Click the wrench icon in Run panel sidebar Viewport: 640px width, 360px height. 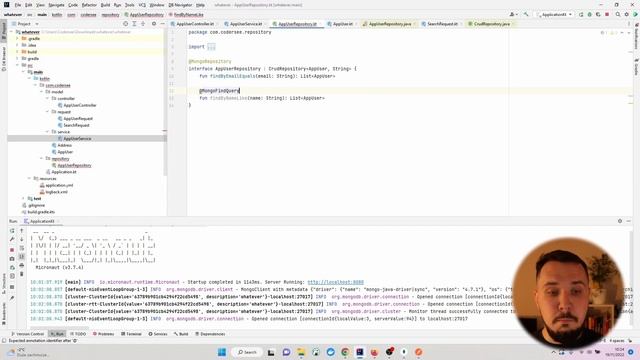coord(12,240)
